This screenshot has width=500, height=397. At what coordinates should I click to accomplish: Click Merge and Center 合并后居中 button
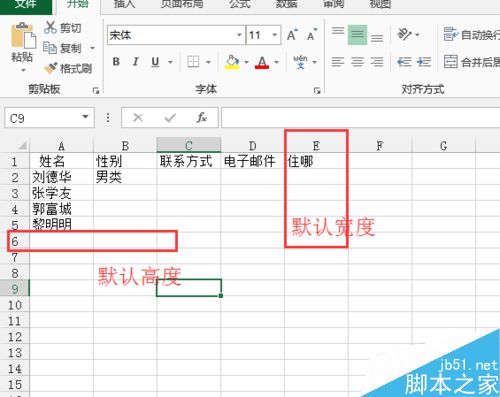coord(471,62)
